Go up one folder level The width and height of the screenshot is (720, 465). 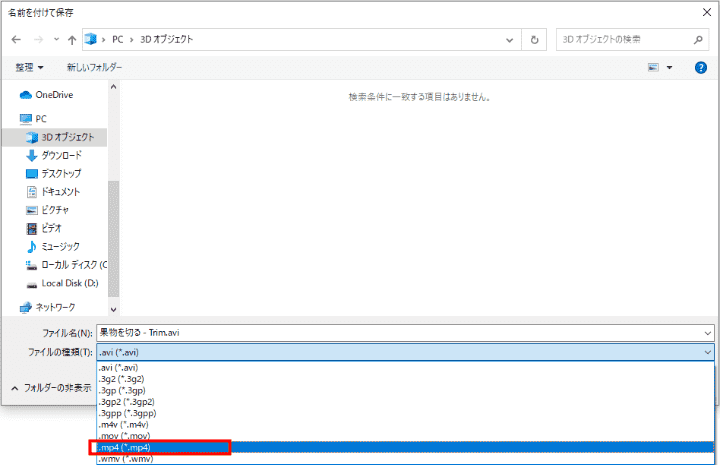pyautogui.click(x=72, y=40)
